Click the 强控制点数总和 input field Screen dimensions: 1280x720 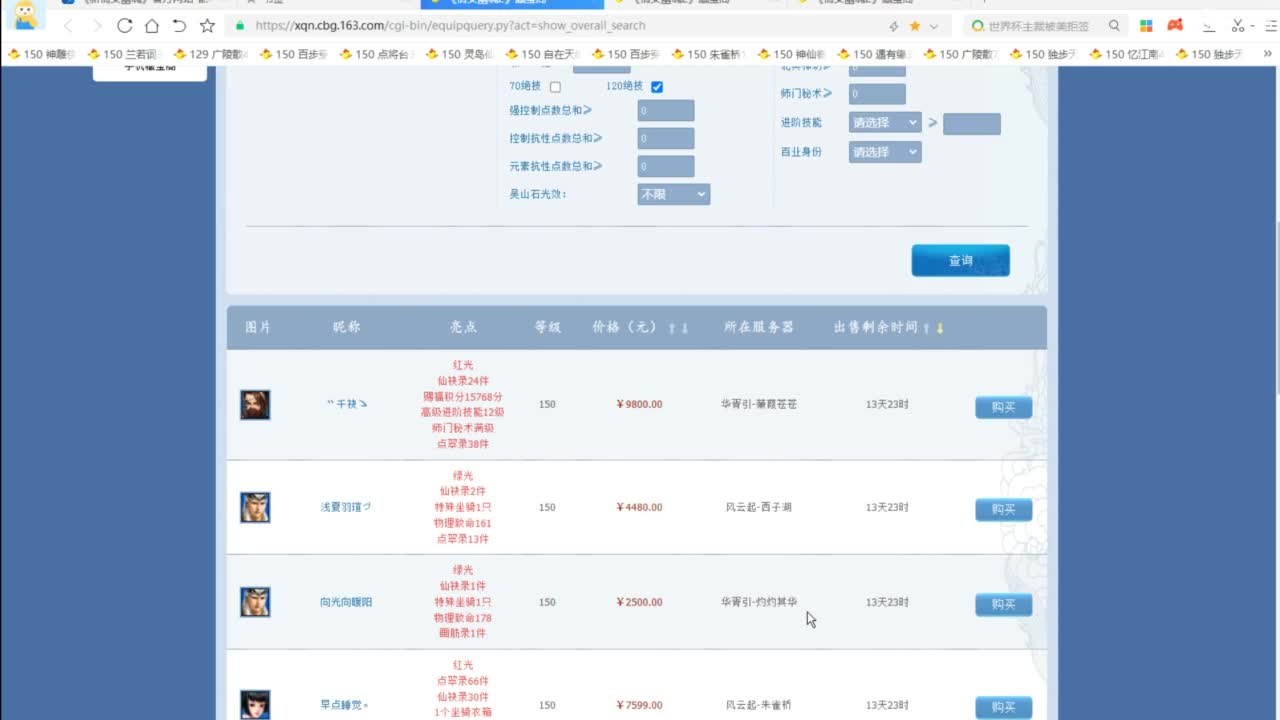pyautogui.click(x=665, y=111)
